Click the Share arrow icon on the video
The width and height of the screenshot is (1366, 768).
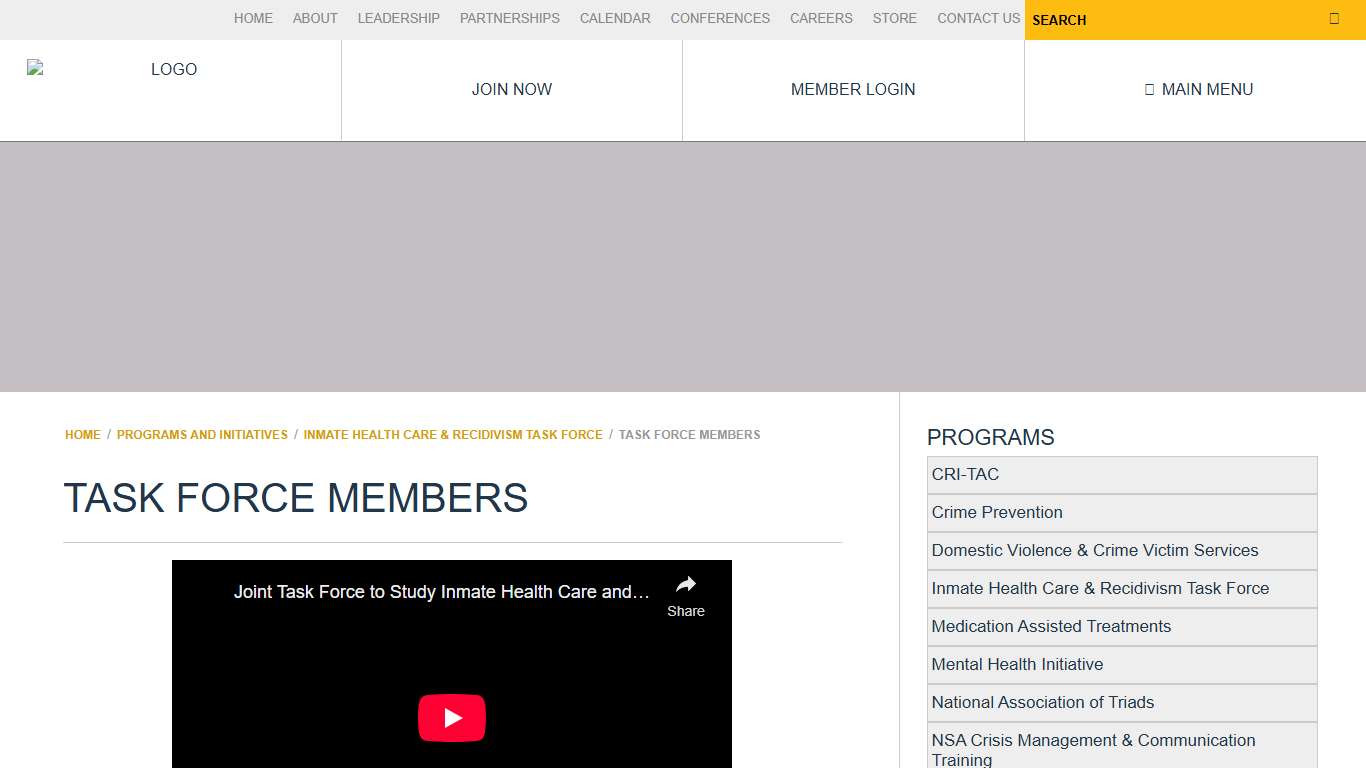pyautogui.click(x=685, y=585)
